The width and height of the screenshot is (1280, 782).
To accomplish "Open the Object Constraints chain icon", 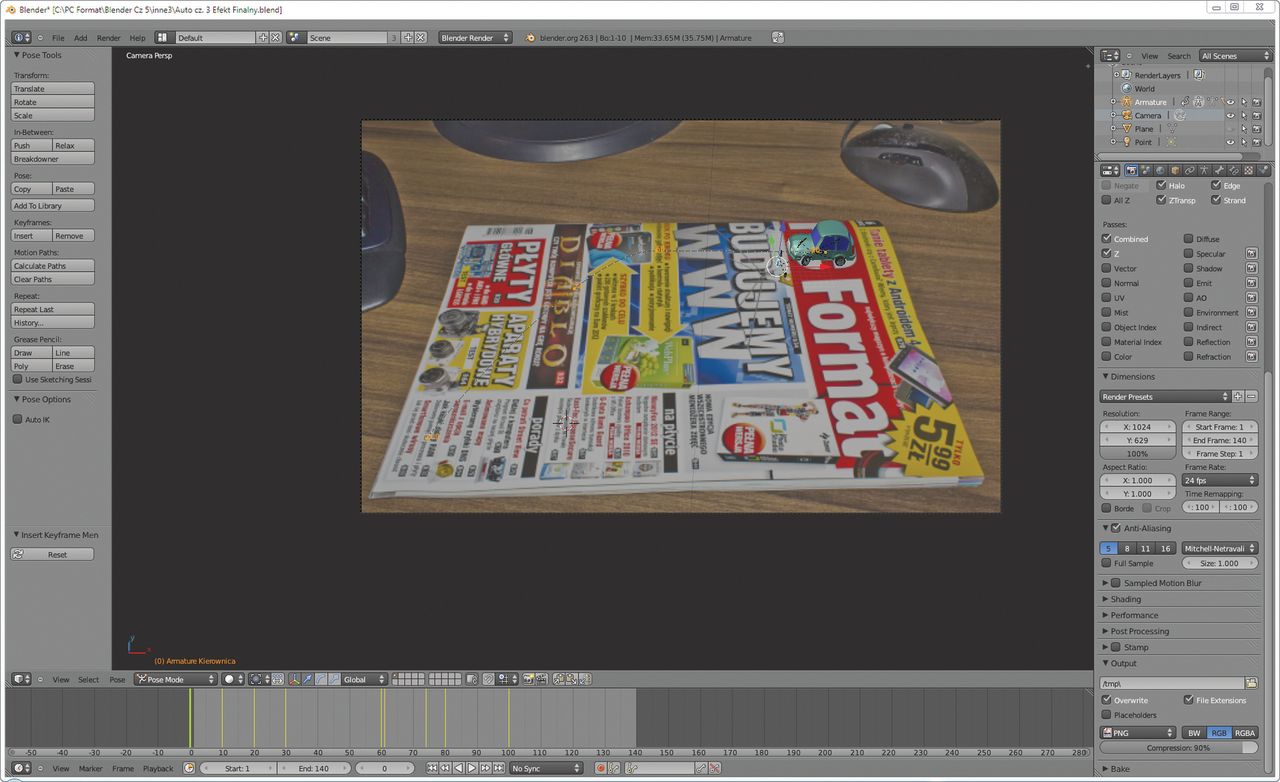I will point(1189,170).
